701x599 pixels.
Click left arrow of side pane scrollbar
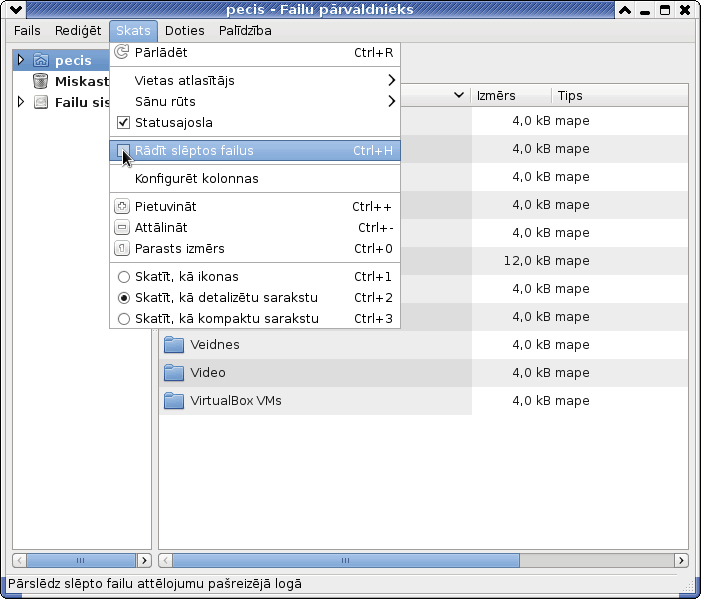19,561
